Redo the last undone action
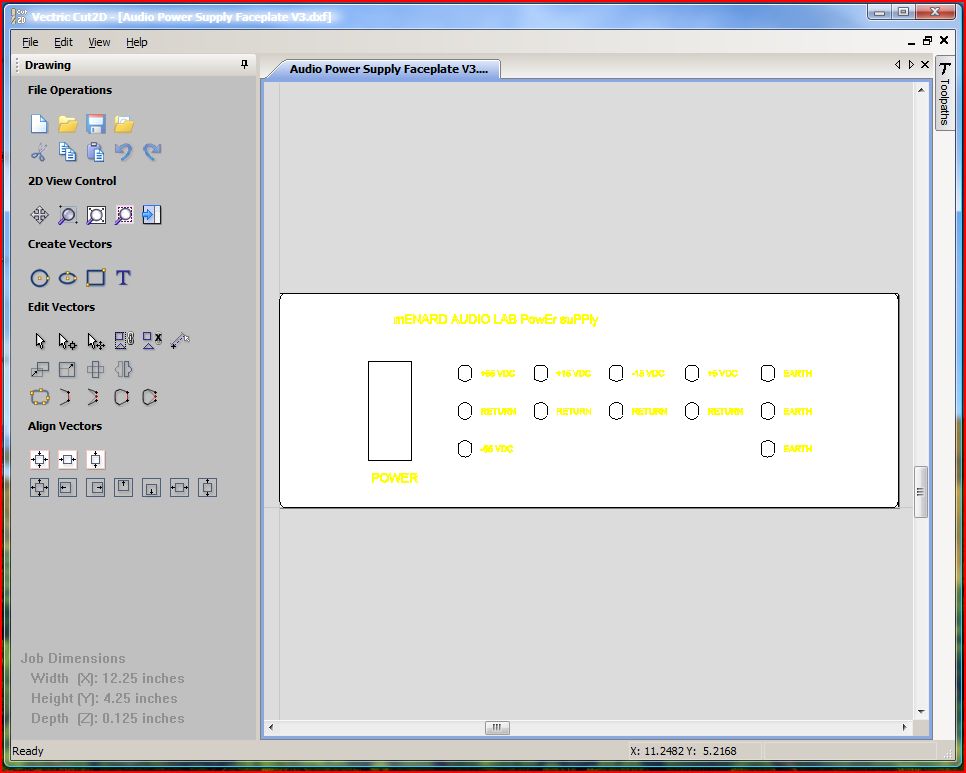Screen dimensions: 966x773 pos(152,152)
